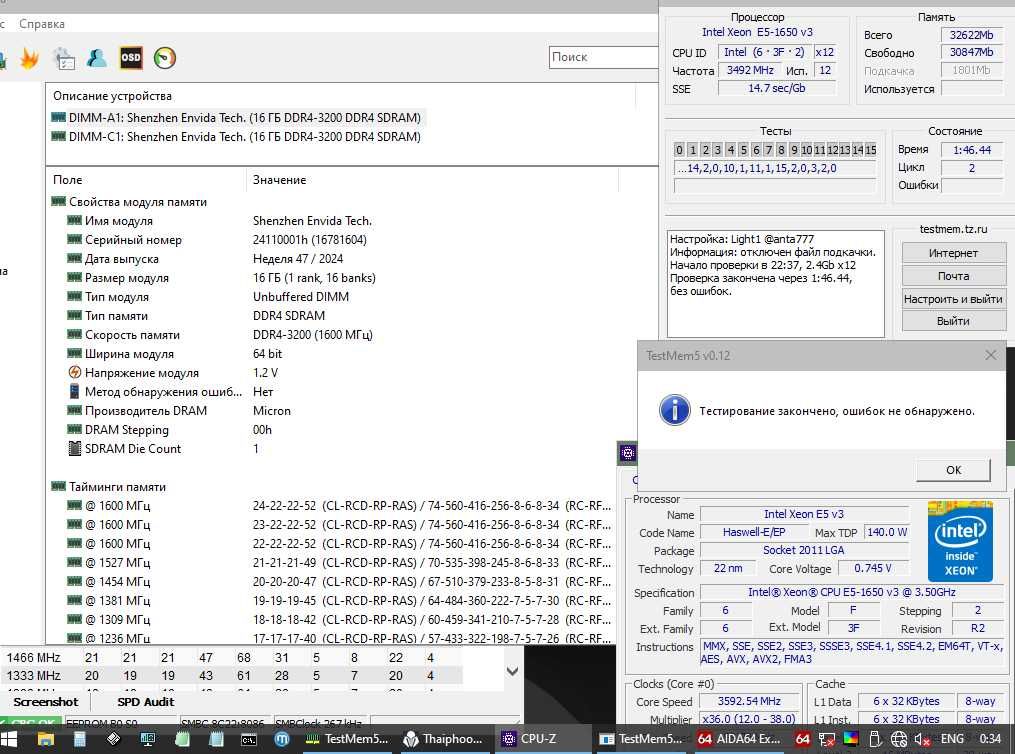
Task: Click the blue round m taskbar icon
Action: (x=282, y=739)
